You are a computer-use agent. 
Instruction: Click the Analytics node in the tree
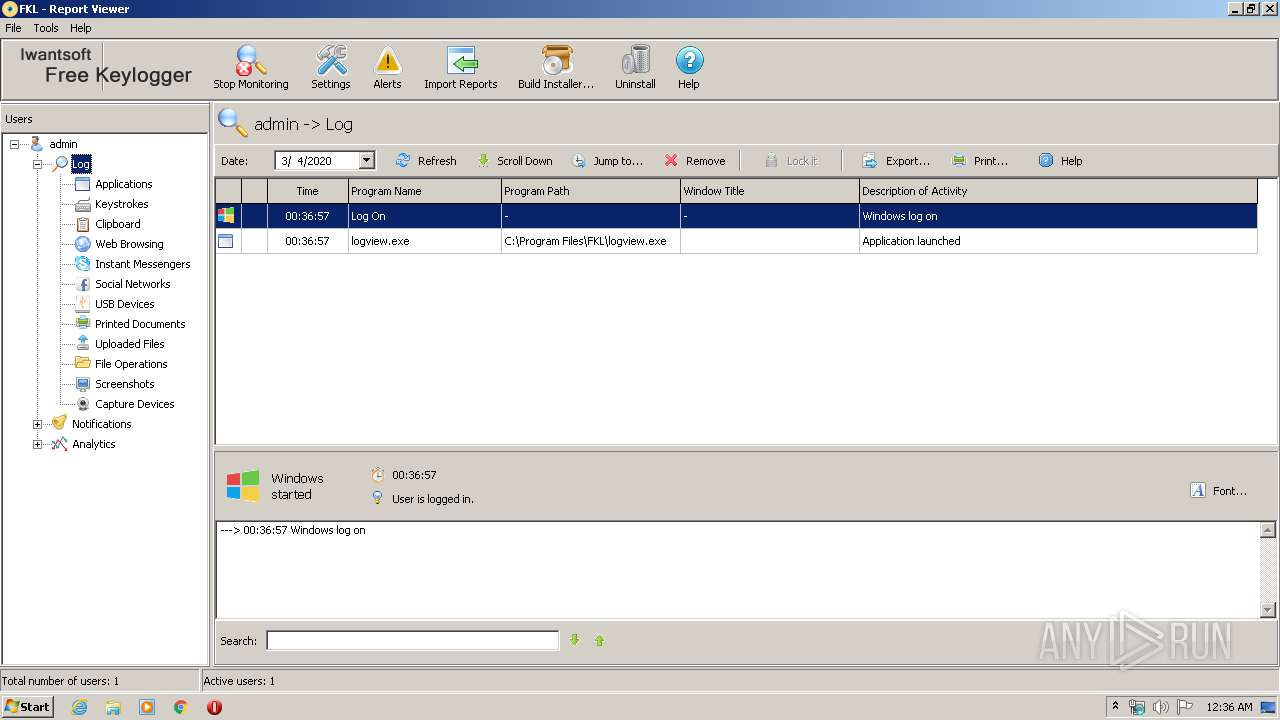tap(93, 444)
